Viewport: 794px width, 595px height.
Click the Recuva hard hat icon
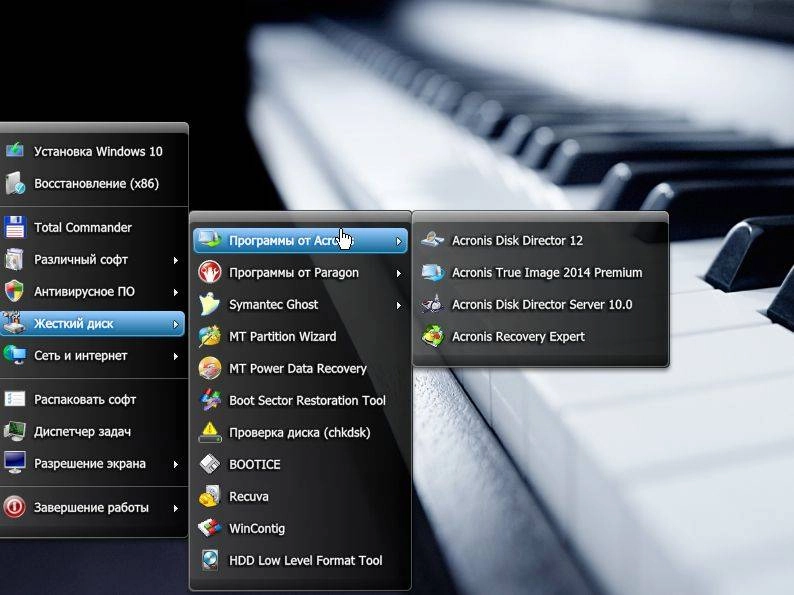[210, 496]
